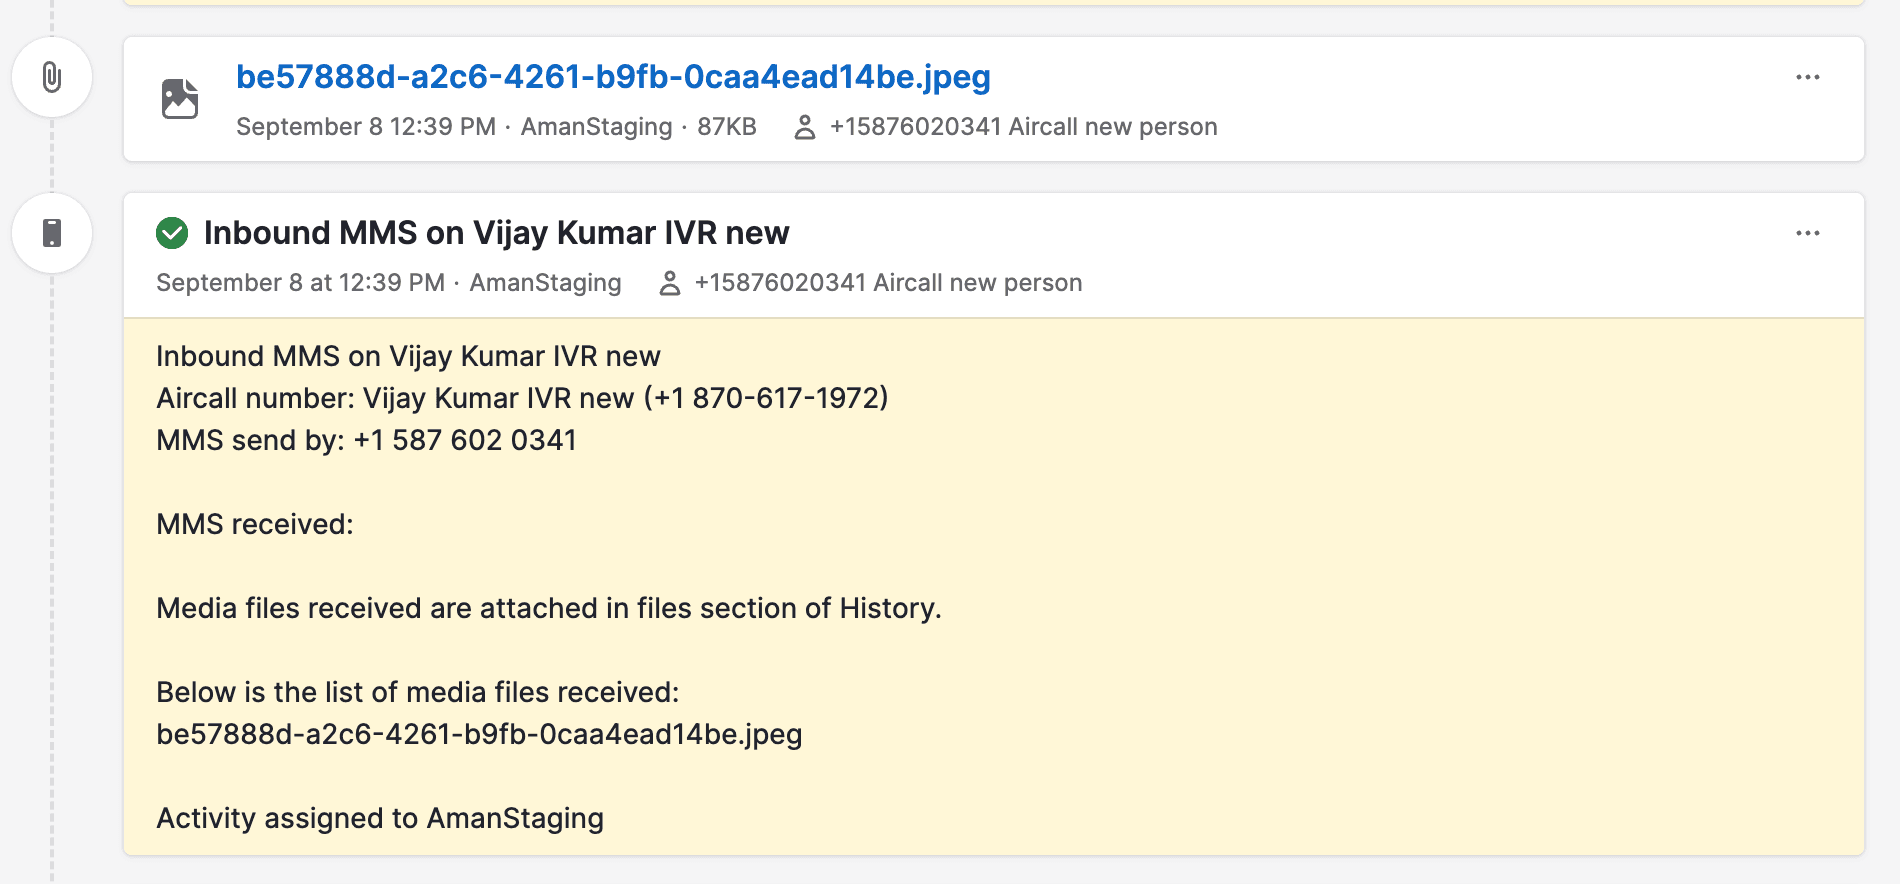
Task: Open the more options menu on the Inbound MMS activity
Action: pyautogui.click(x=1807, y=233)
